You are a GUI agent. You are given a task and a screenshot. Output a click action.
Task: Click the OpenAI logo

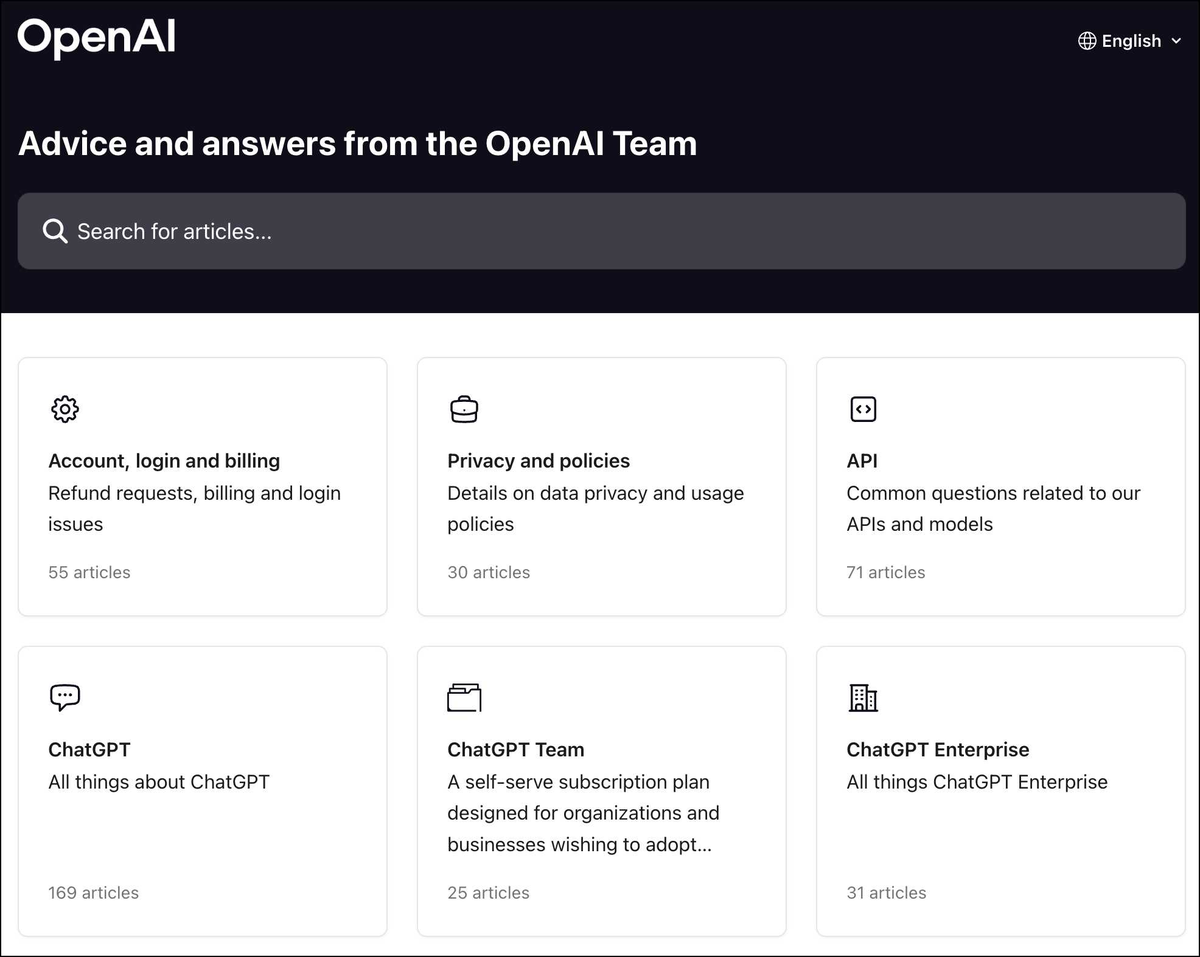click(96, 36)
